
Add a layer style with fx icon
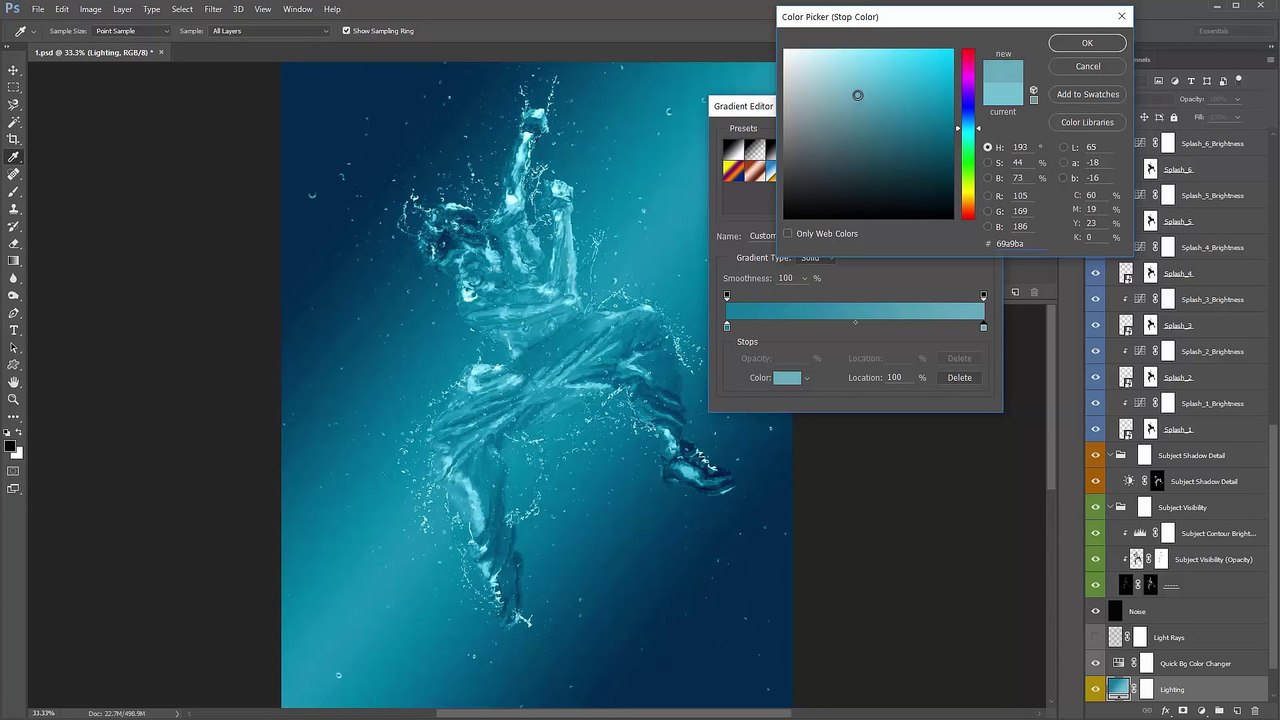(1165, 711)
